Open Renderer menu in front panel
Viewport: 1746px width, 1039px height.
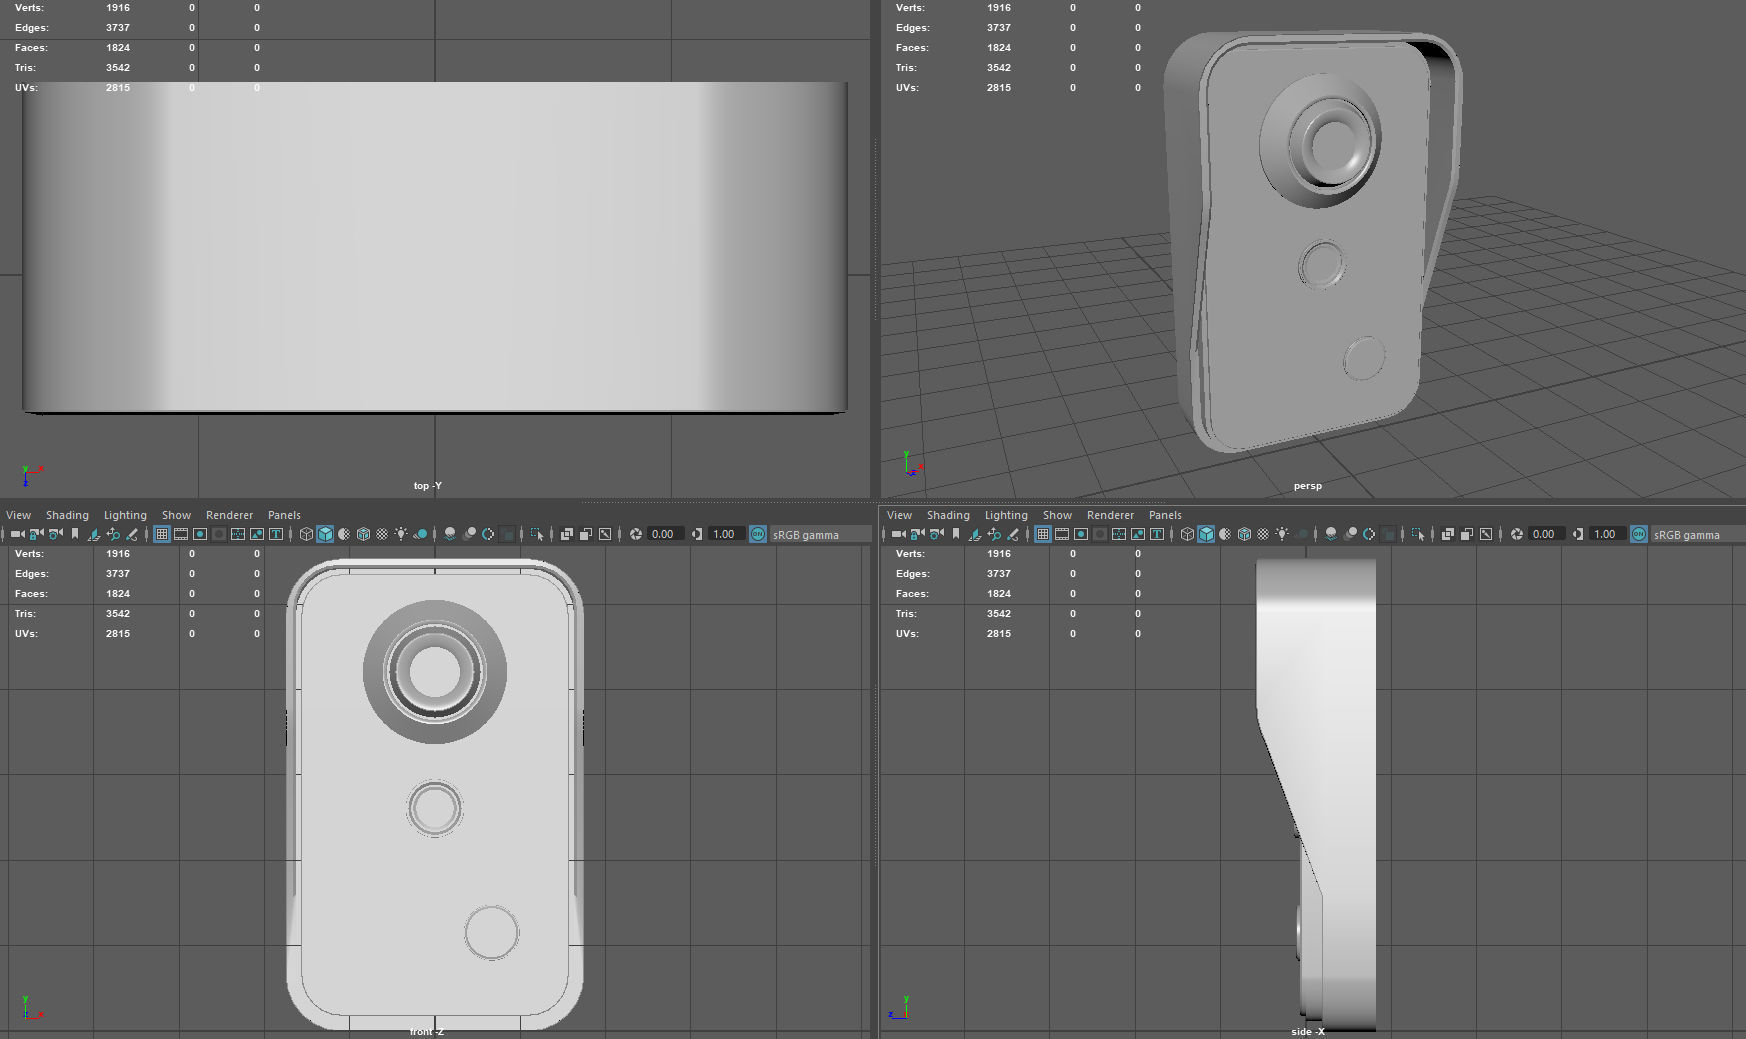[229, 515]
